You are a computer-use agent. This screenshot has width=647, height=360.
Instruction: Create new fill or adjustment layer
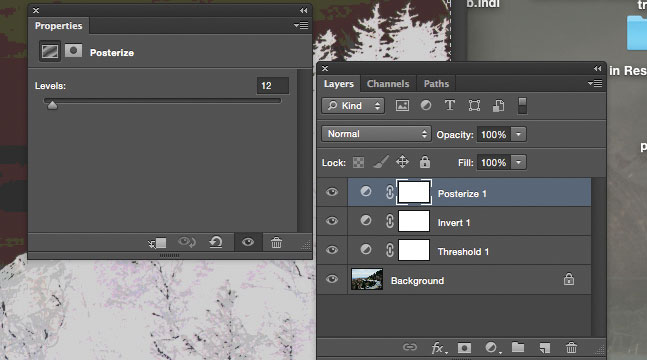[493, 348]
